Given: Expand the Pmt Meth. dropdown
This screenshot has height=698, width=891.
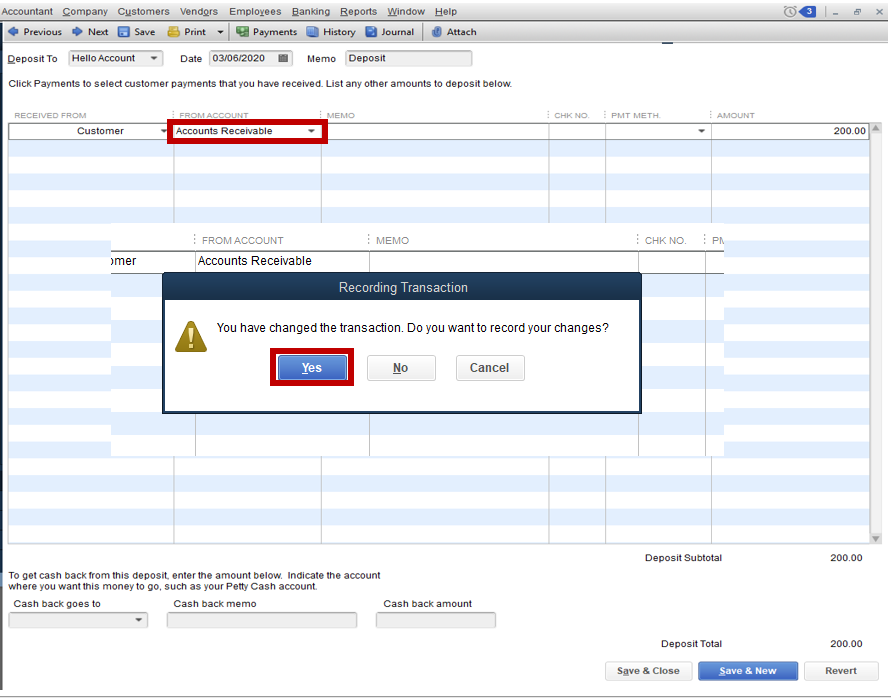Looking at the screenshot, I should (x=701, y=131).
